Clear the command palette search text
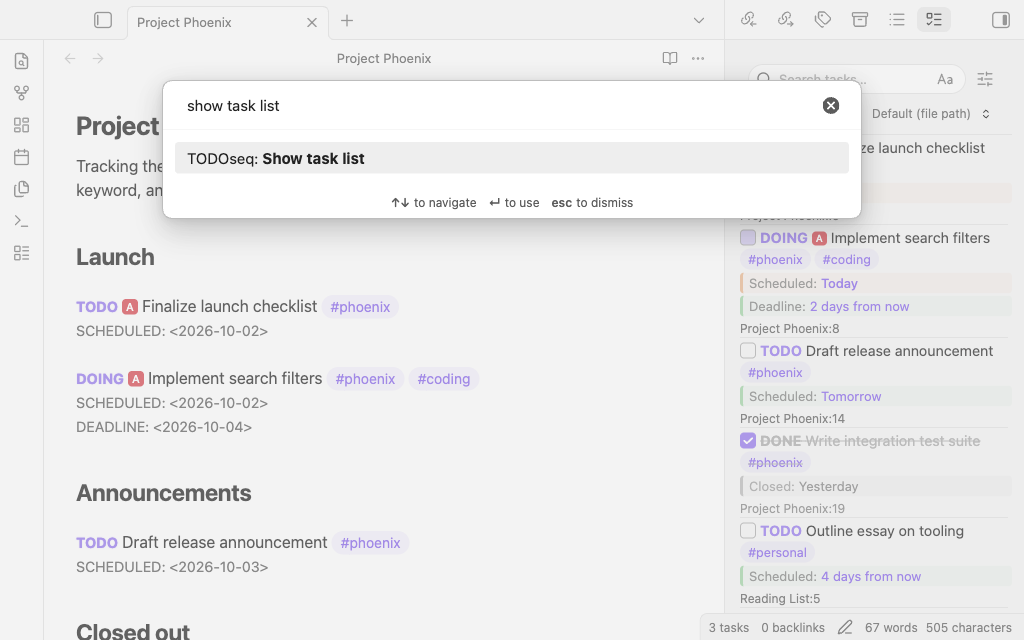 coord(831,106)
